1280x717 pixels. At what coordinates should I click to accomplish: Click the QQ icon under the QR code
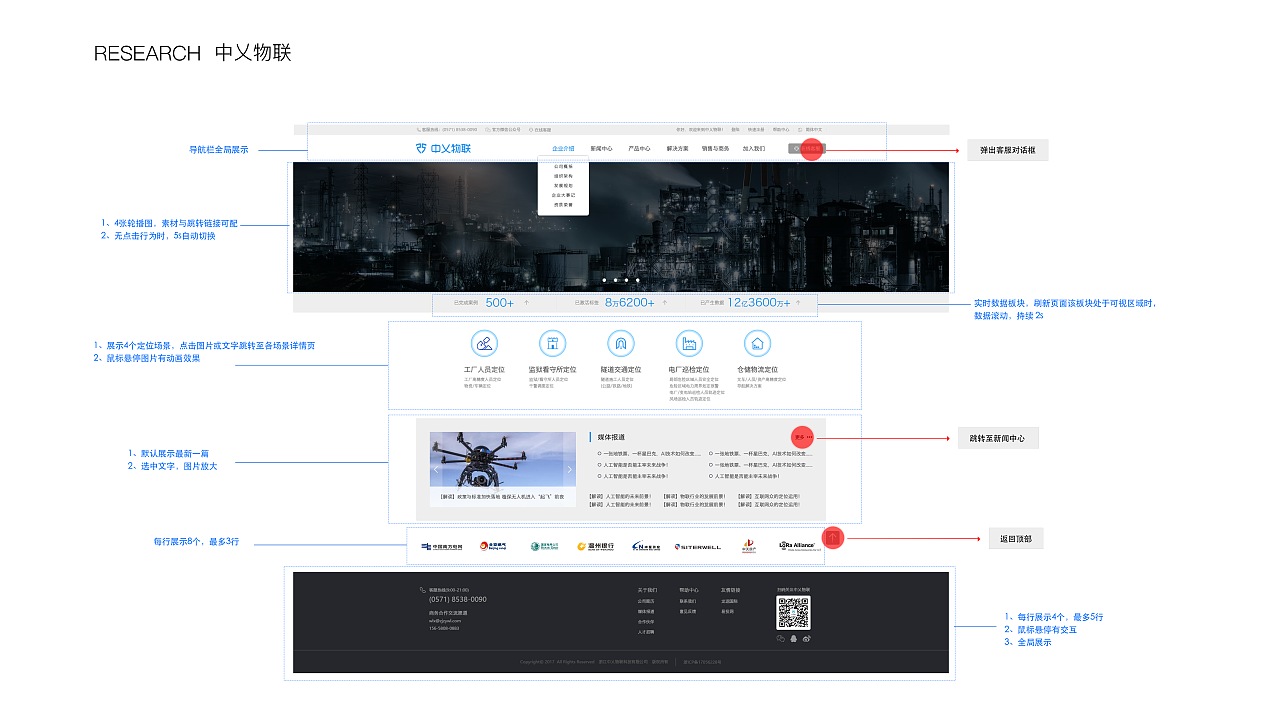tap(794, 638)
